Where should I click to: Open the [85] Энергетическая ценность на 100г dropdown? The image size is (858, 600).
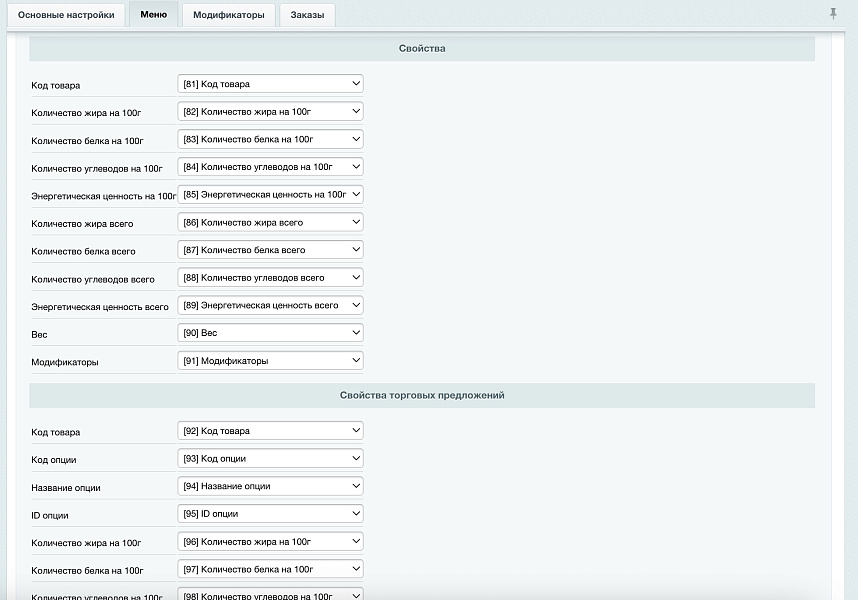(270, 194)
